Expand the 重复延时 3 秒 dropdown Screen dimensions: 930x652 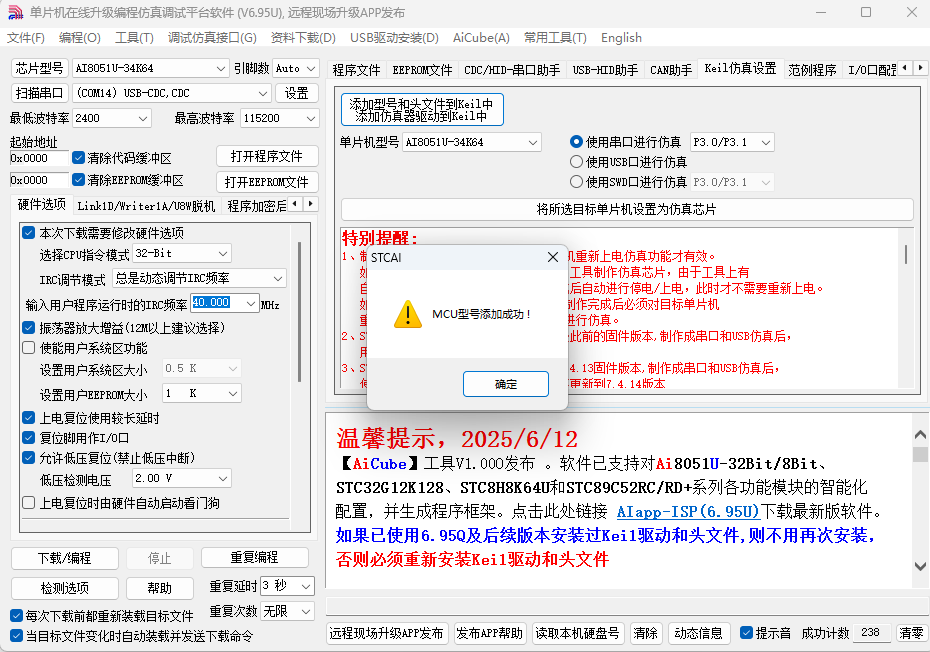tap(306, 586)
